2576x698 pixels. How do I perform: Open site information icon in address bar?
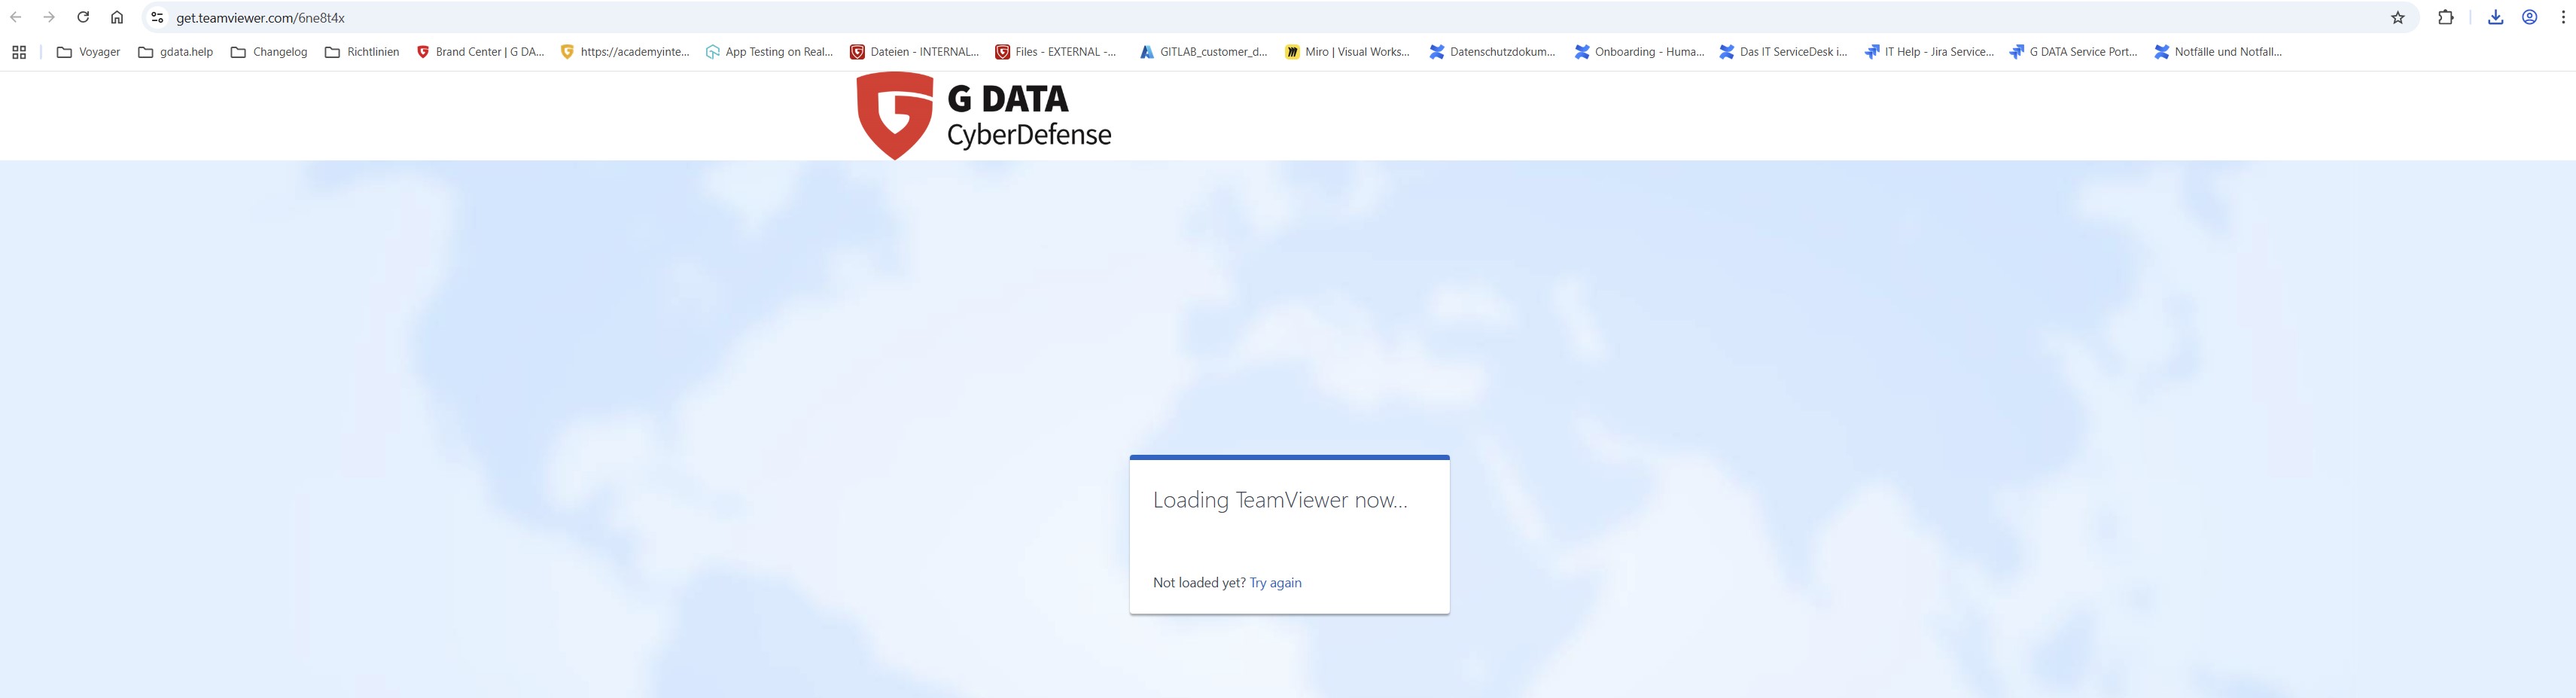157,17
